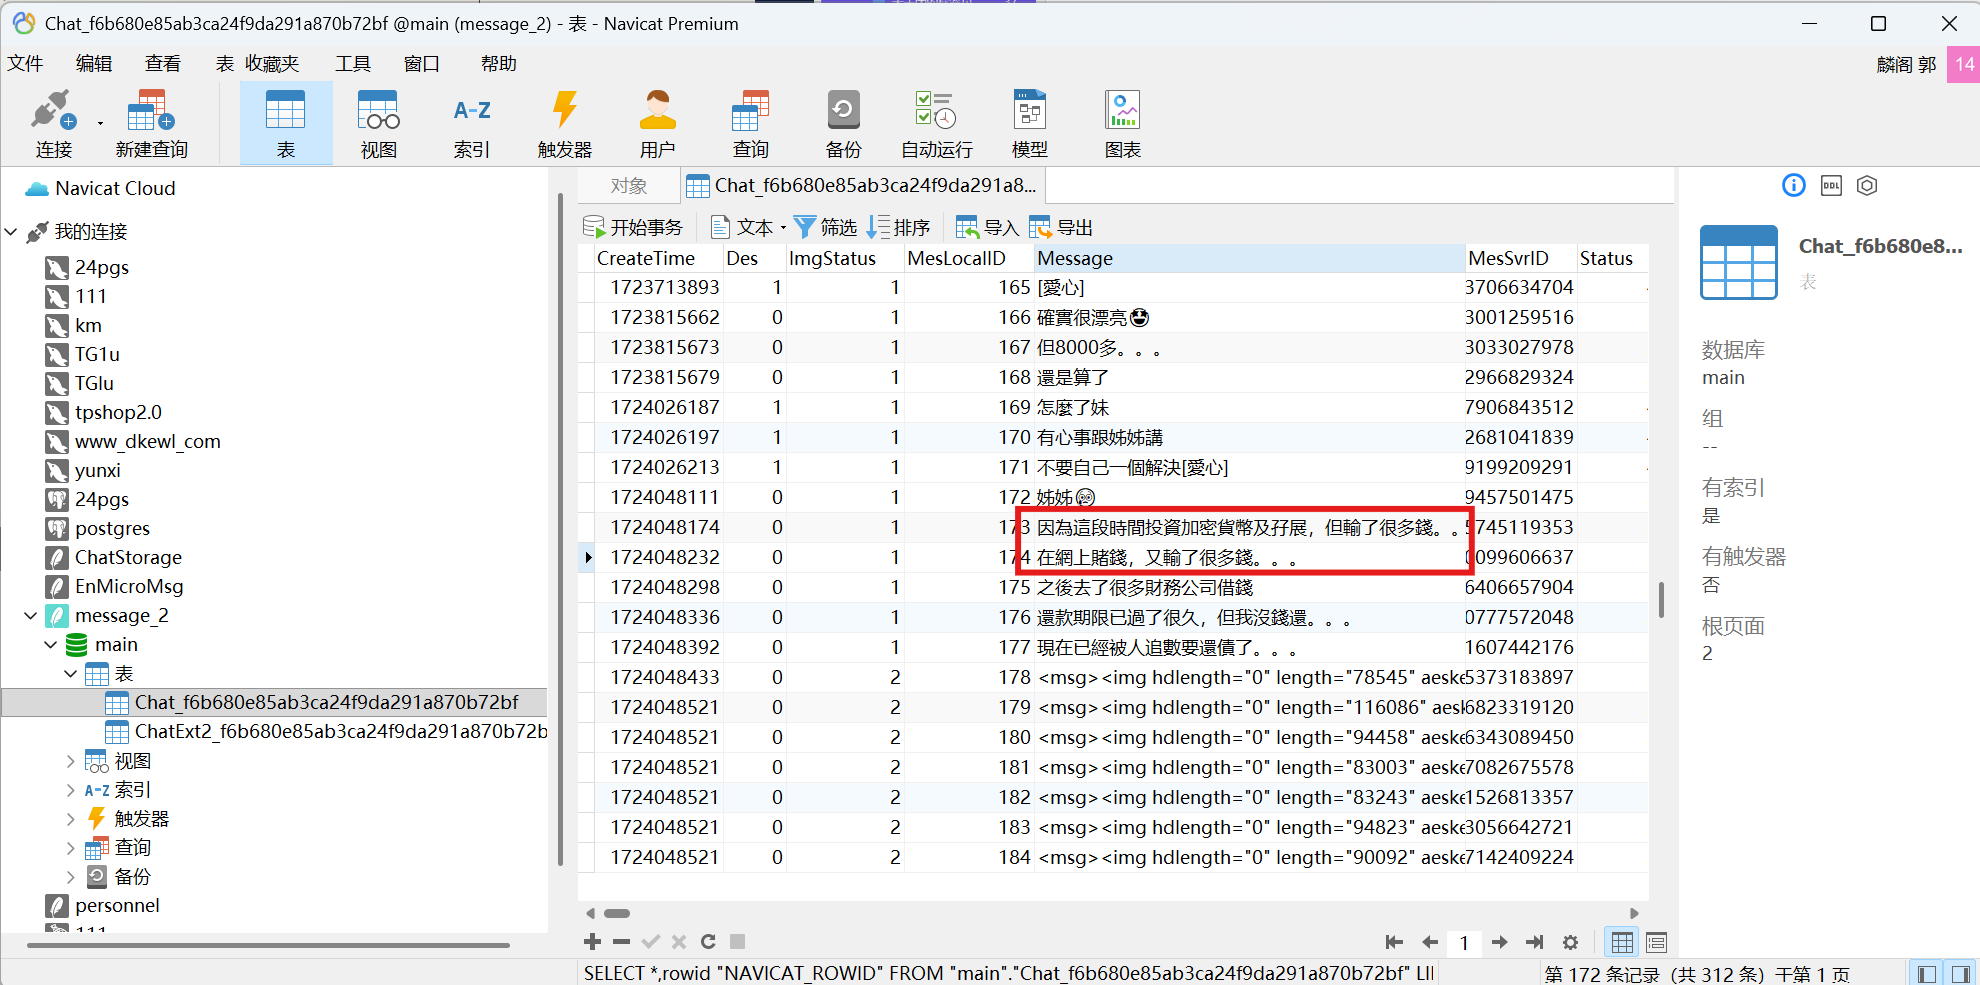
Task: Collapse the 我的连接 tree node
Action: pyautogui.click(x=11, y=232)
